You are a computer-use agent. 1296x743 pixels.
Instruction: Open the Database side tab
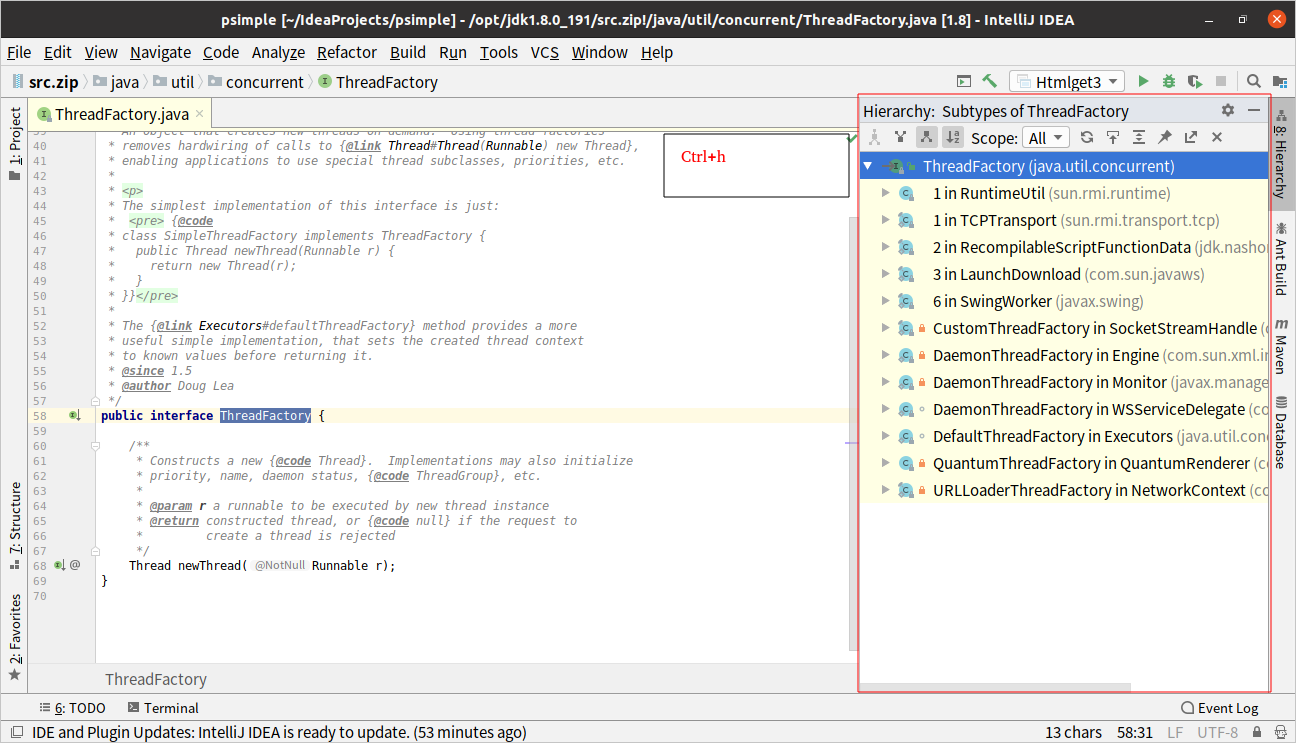tap(1280, 431)
